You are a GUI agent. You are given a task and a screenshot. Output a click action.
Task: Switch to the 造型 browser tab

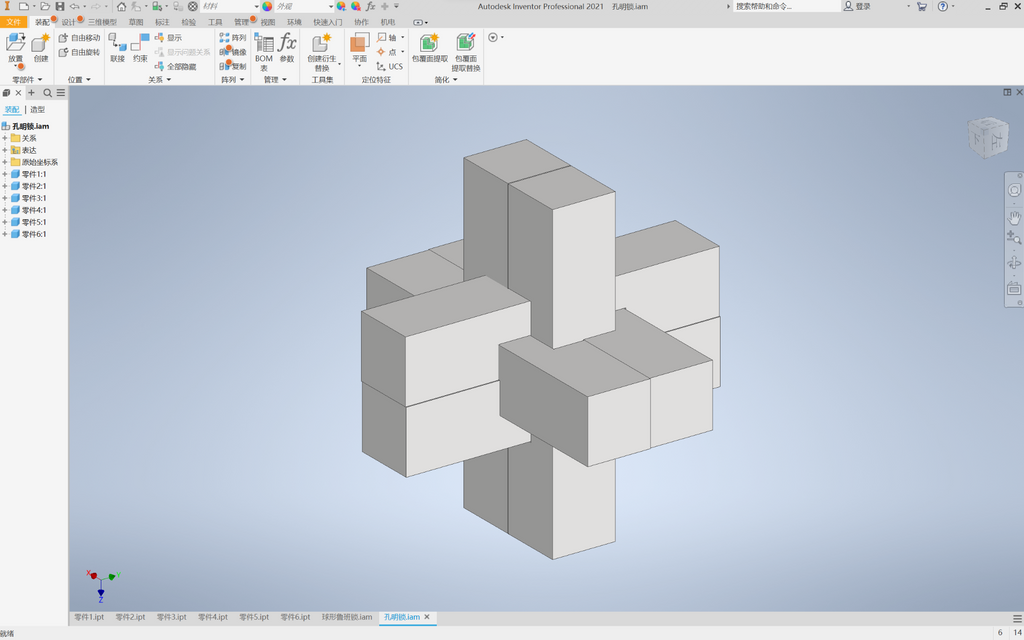tap(38, 110)
